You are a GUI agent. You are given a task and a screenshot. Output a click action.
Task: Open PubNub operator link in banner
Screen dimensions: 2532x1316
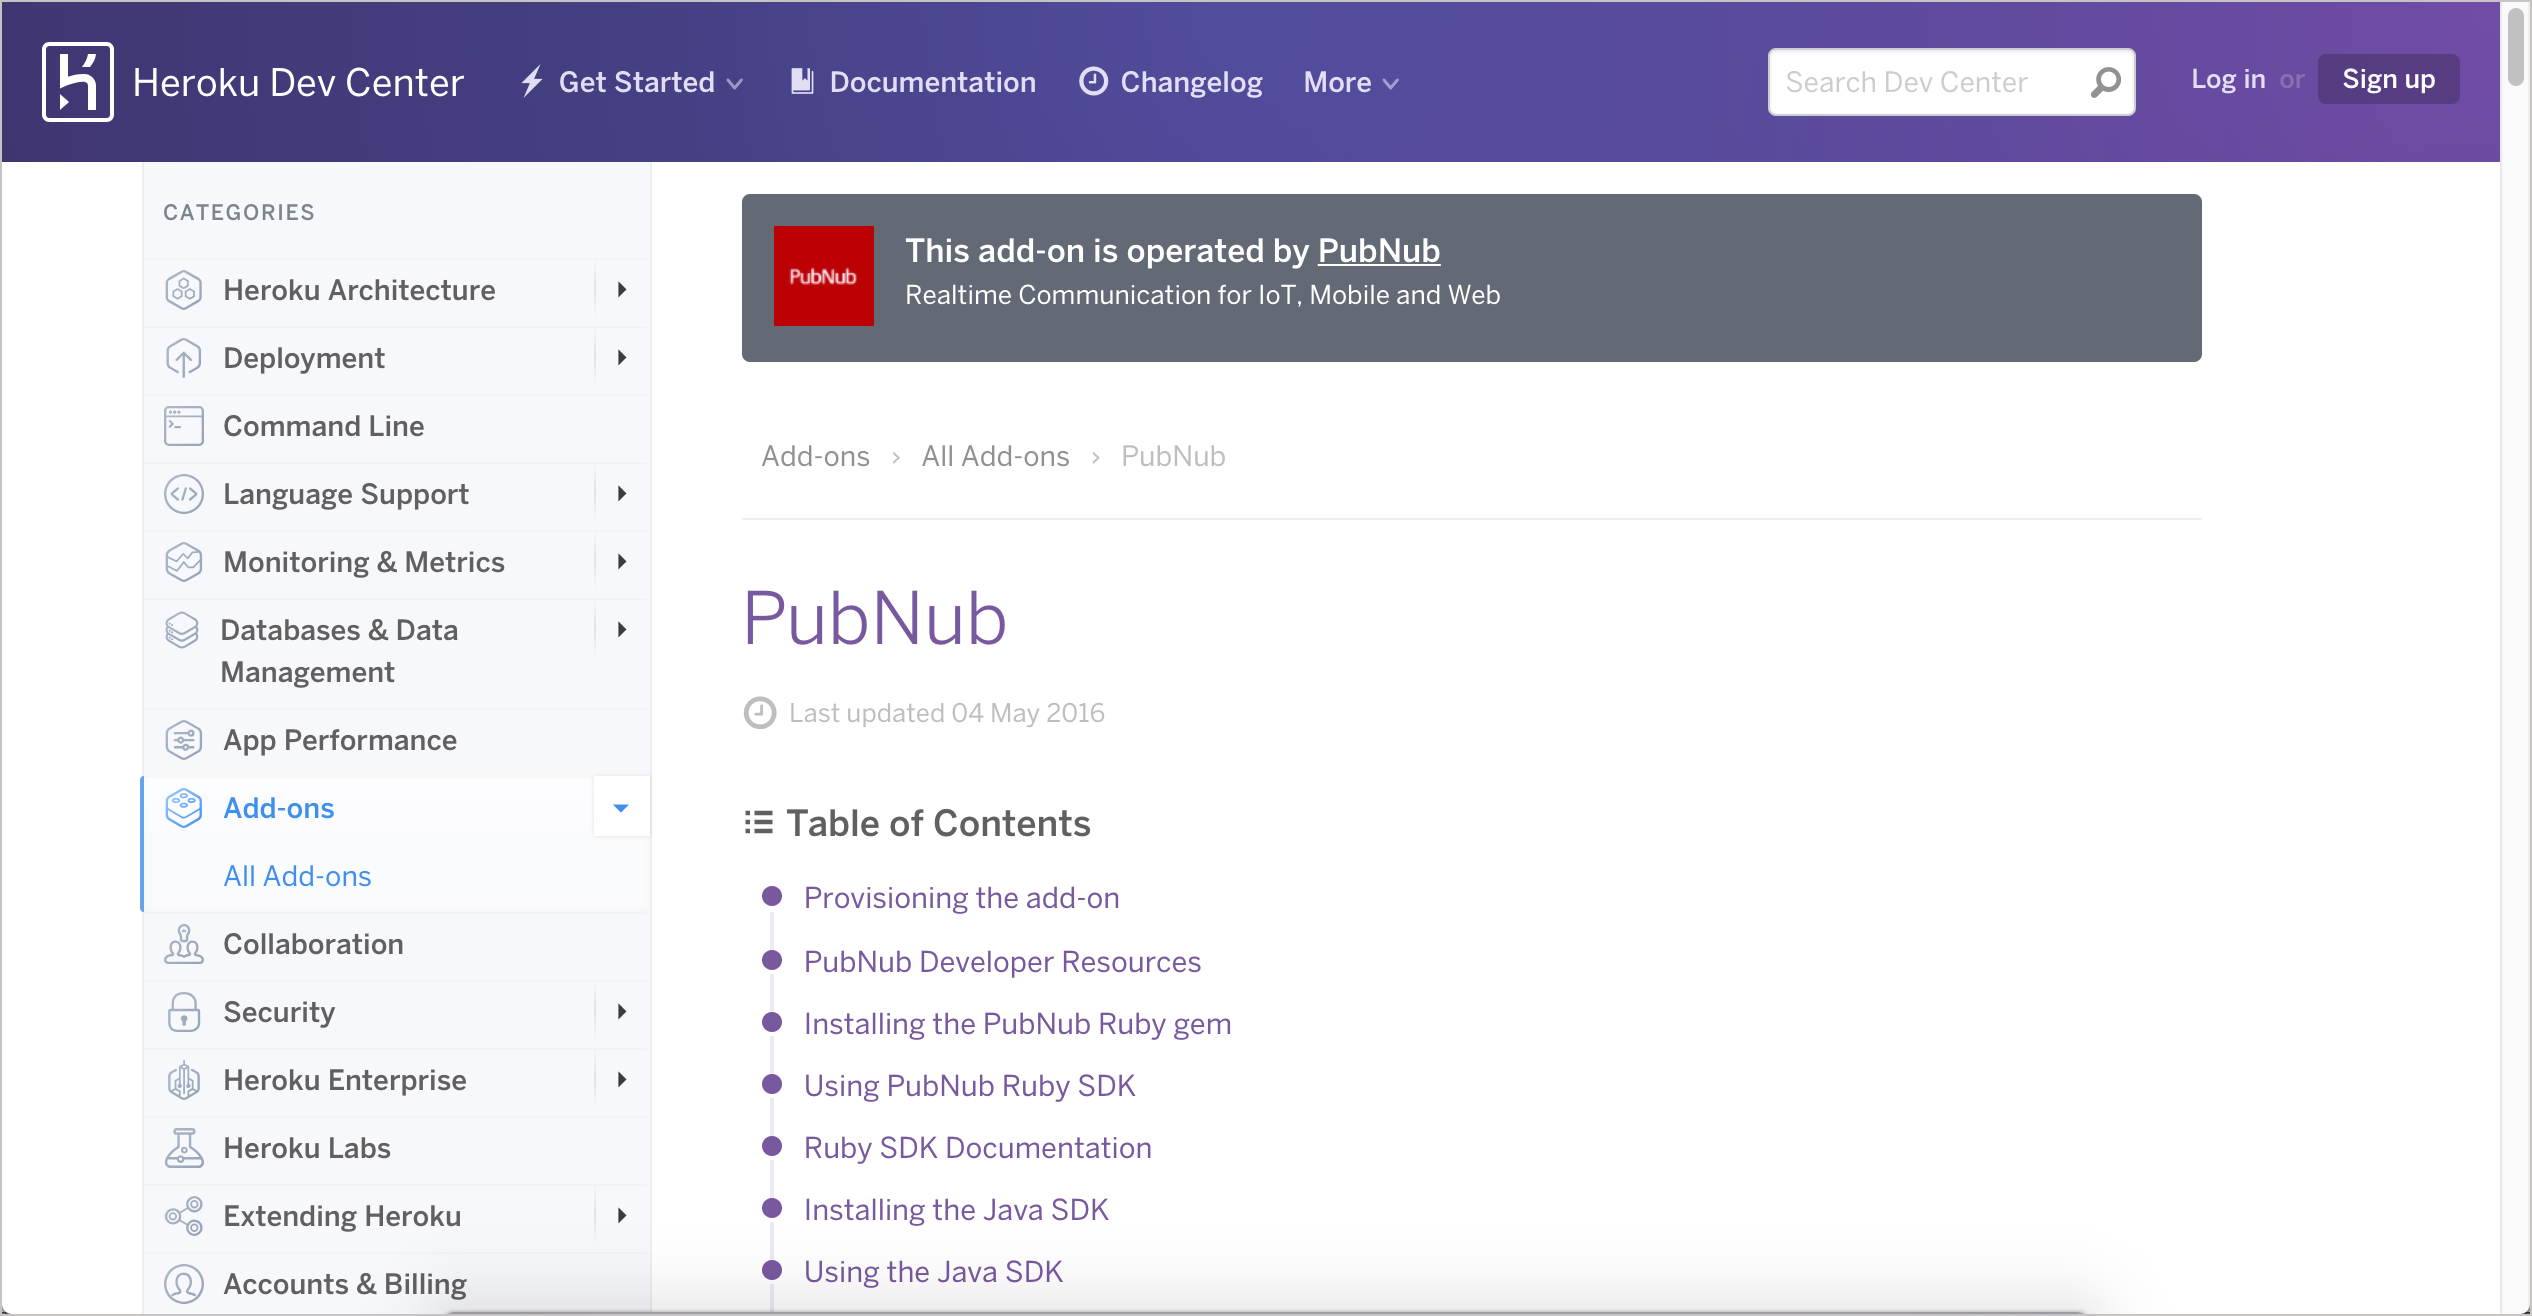pos(1379,250)
